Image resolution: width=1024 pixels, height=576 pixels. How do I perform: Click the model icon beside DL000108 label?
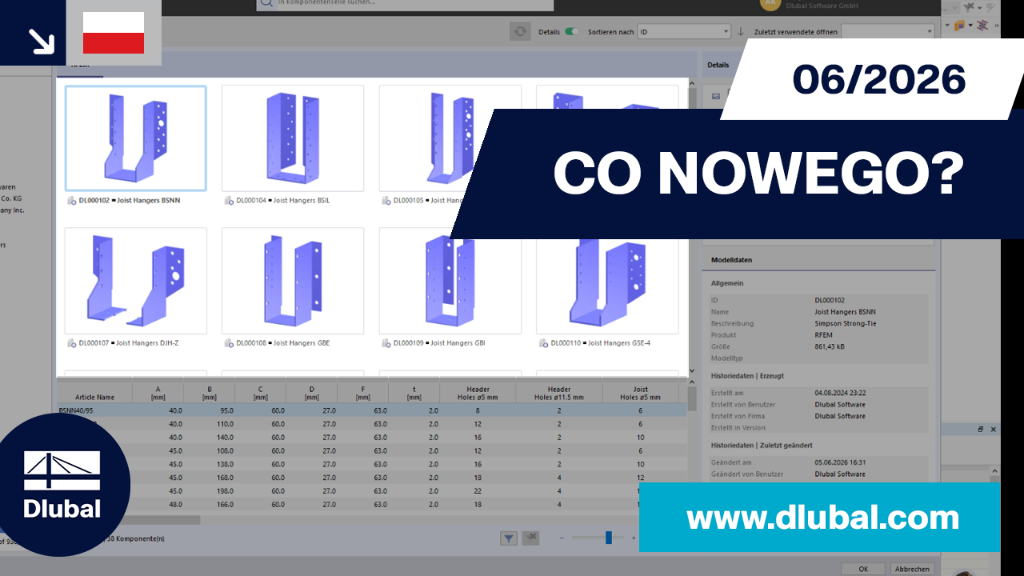coord(229,343)
